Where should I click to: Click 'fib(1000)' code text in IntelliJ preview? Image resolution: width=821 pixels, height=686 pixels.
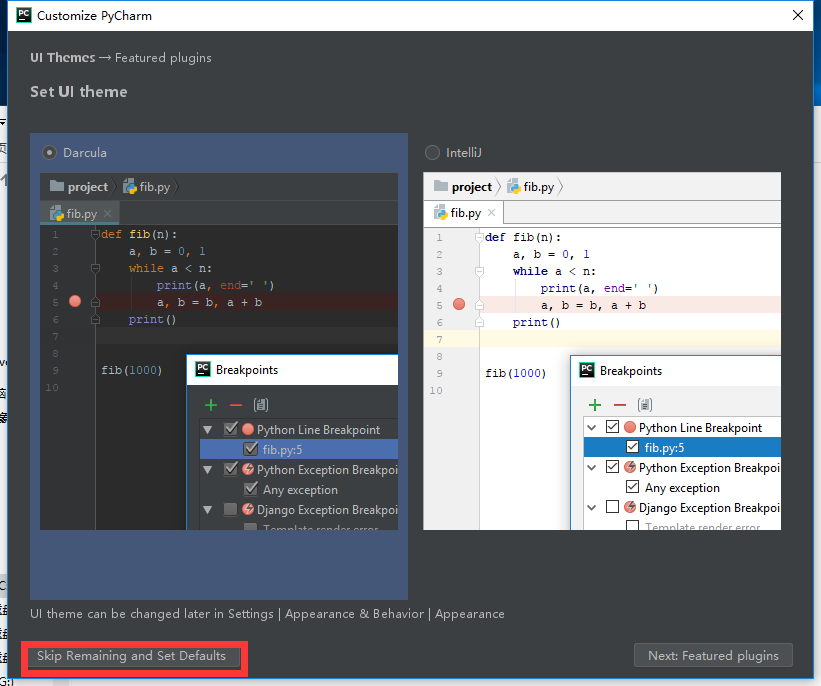[x=516, y=373]
